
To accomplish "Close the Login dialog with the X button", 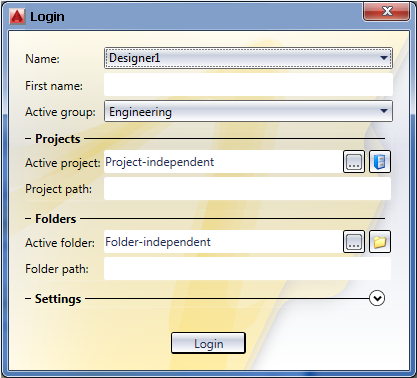I will click(x=386, y=12).
